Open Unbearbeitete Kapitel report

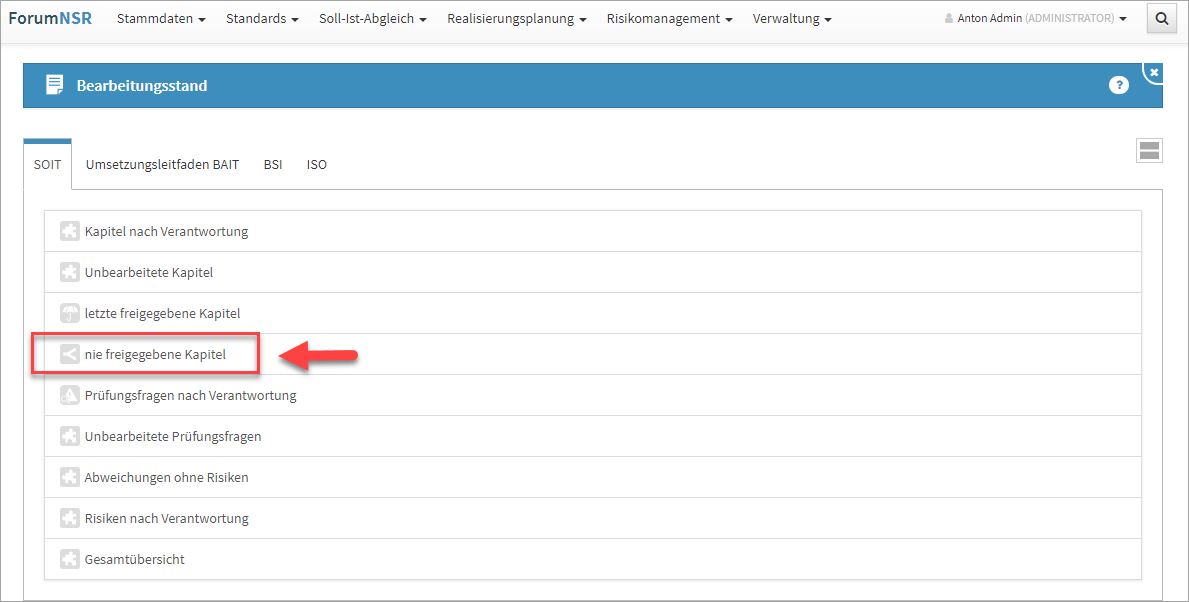tap(593, 272)
